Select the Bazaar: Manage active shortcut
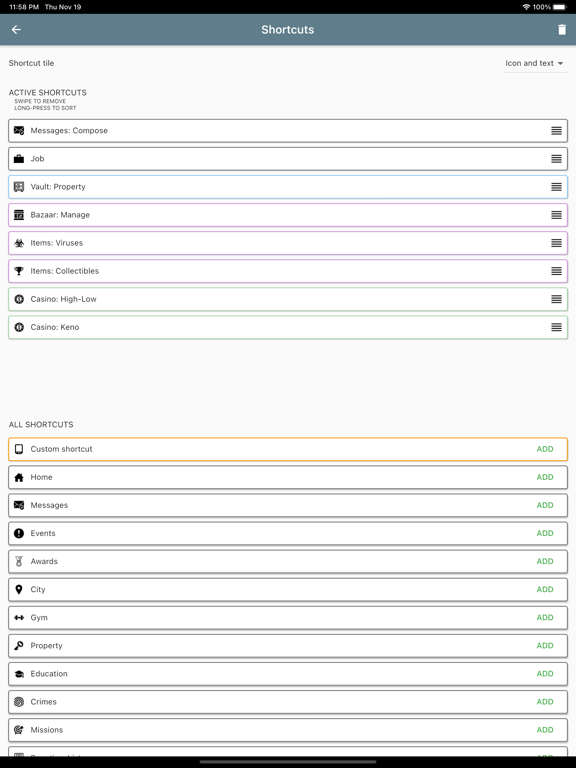The width and height of the screenshot is (576, 768). (x=288, y=215)
